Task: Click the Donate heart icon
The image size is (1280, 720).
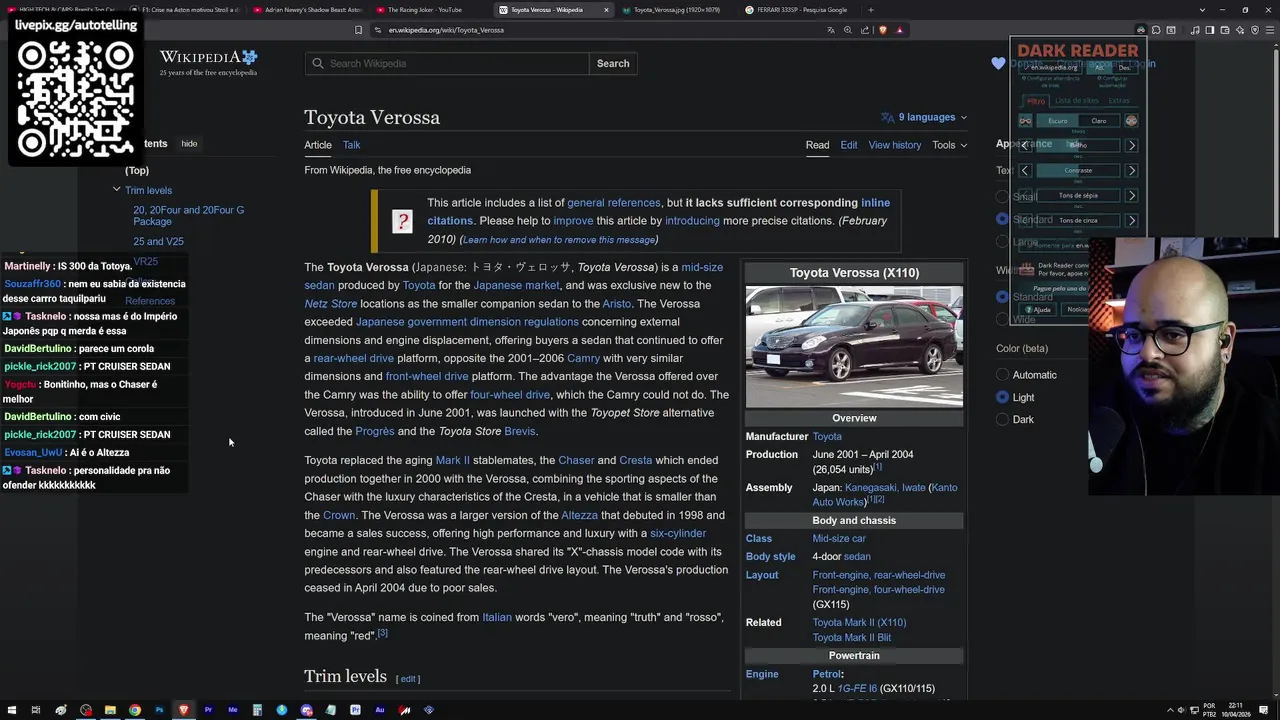Action: (x=998, y=63)
